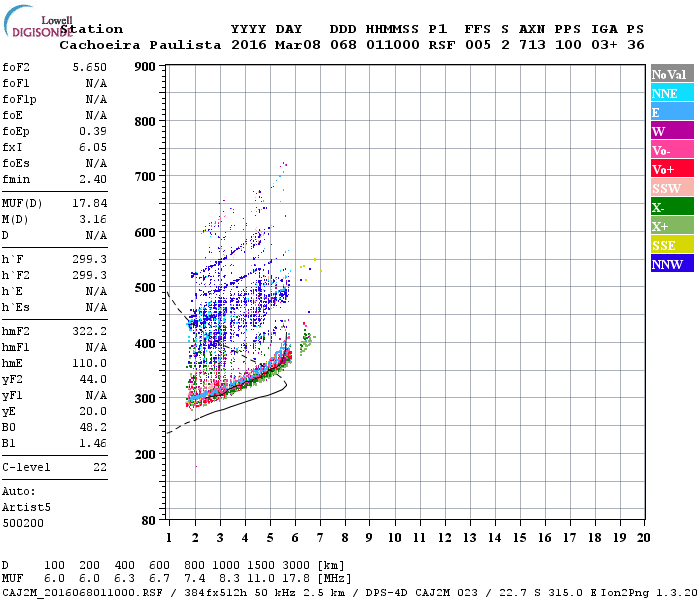The image size is (700, 600).
Task: Click the 500200 code under Artist5
Action: (23, 523)
